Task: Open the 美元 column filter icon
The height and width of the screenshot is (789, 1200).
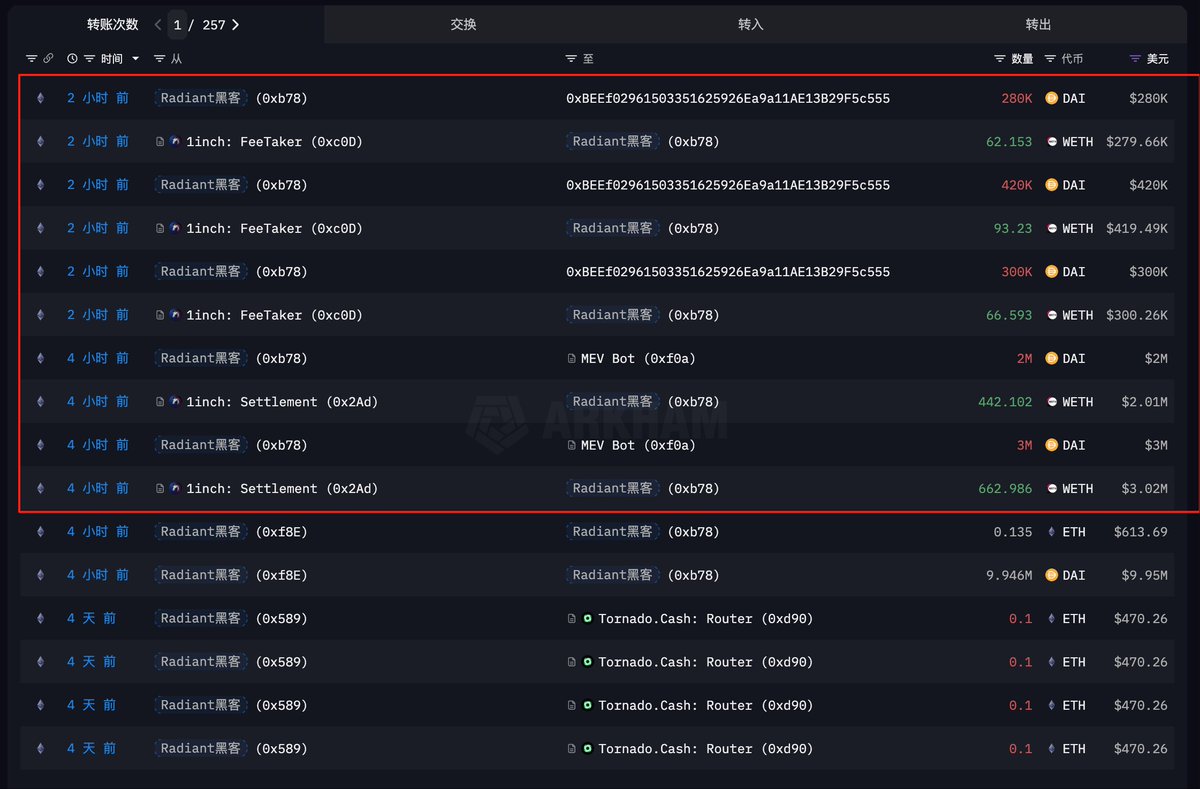Action: 1135,59
